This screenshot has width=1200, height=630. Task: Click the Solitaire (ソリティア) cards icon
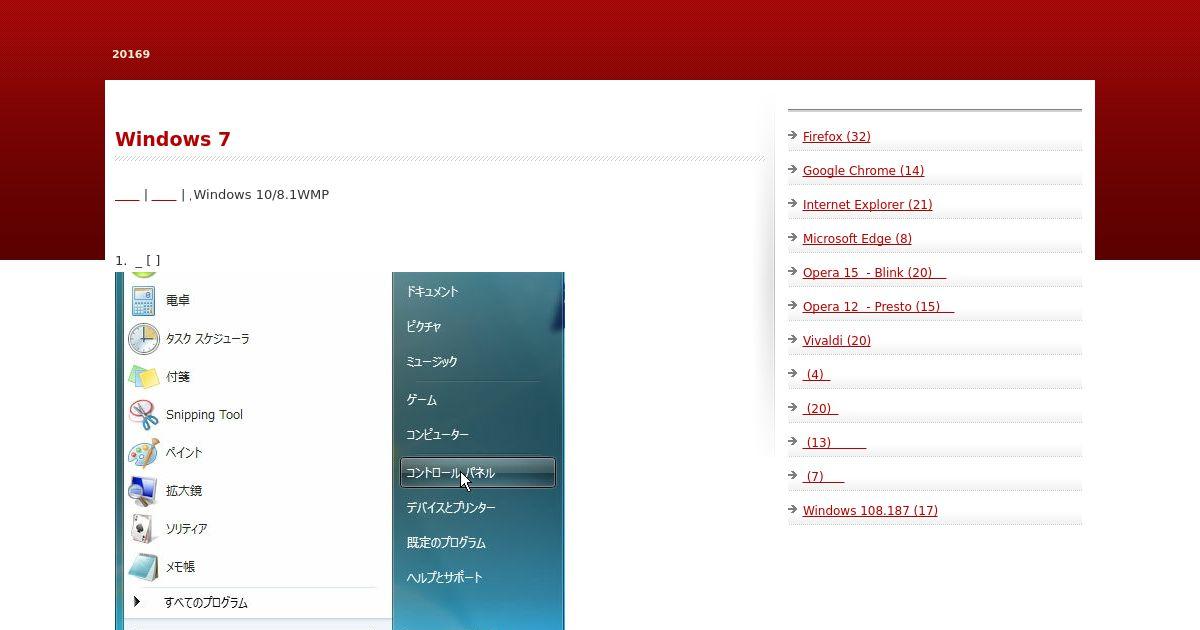tap(144, 529)
